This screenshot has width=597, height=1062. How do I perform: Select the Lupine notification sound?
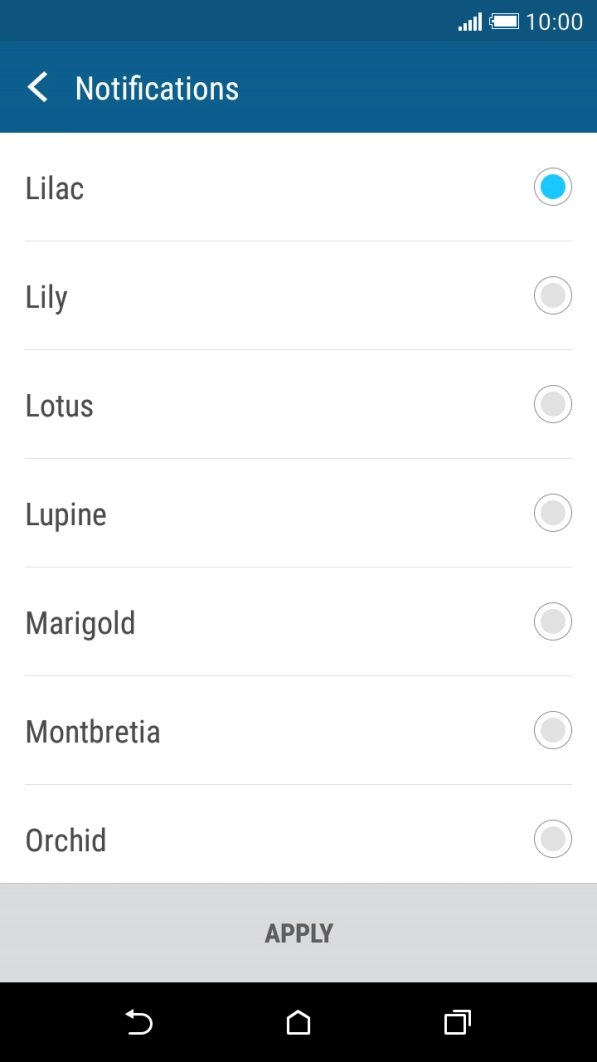pyautogui.click(x=552, y=512)
